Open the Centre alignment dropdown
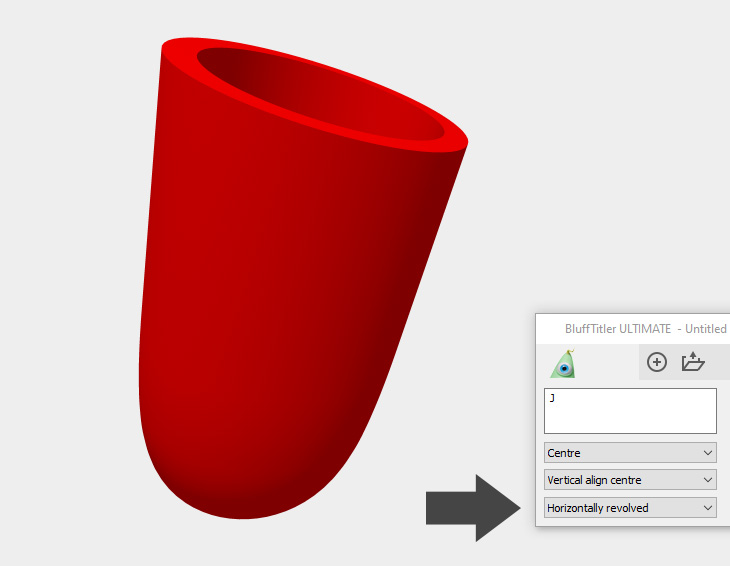The image size is (730, 566). pyautogui.click(x=630, y=453)
